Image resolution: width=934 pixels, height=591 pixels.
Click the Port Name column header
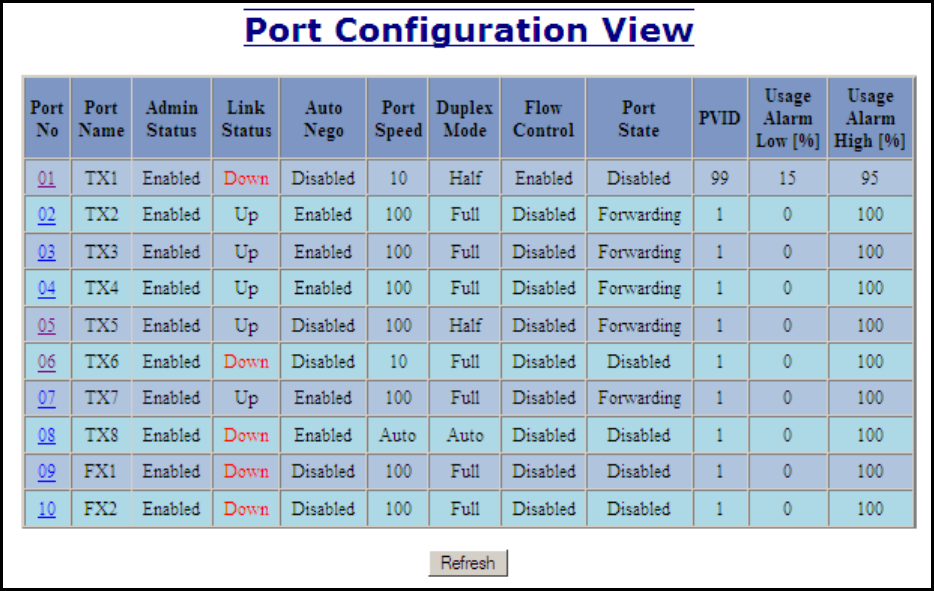point(101,119)
